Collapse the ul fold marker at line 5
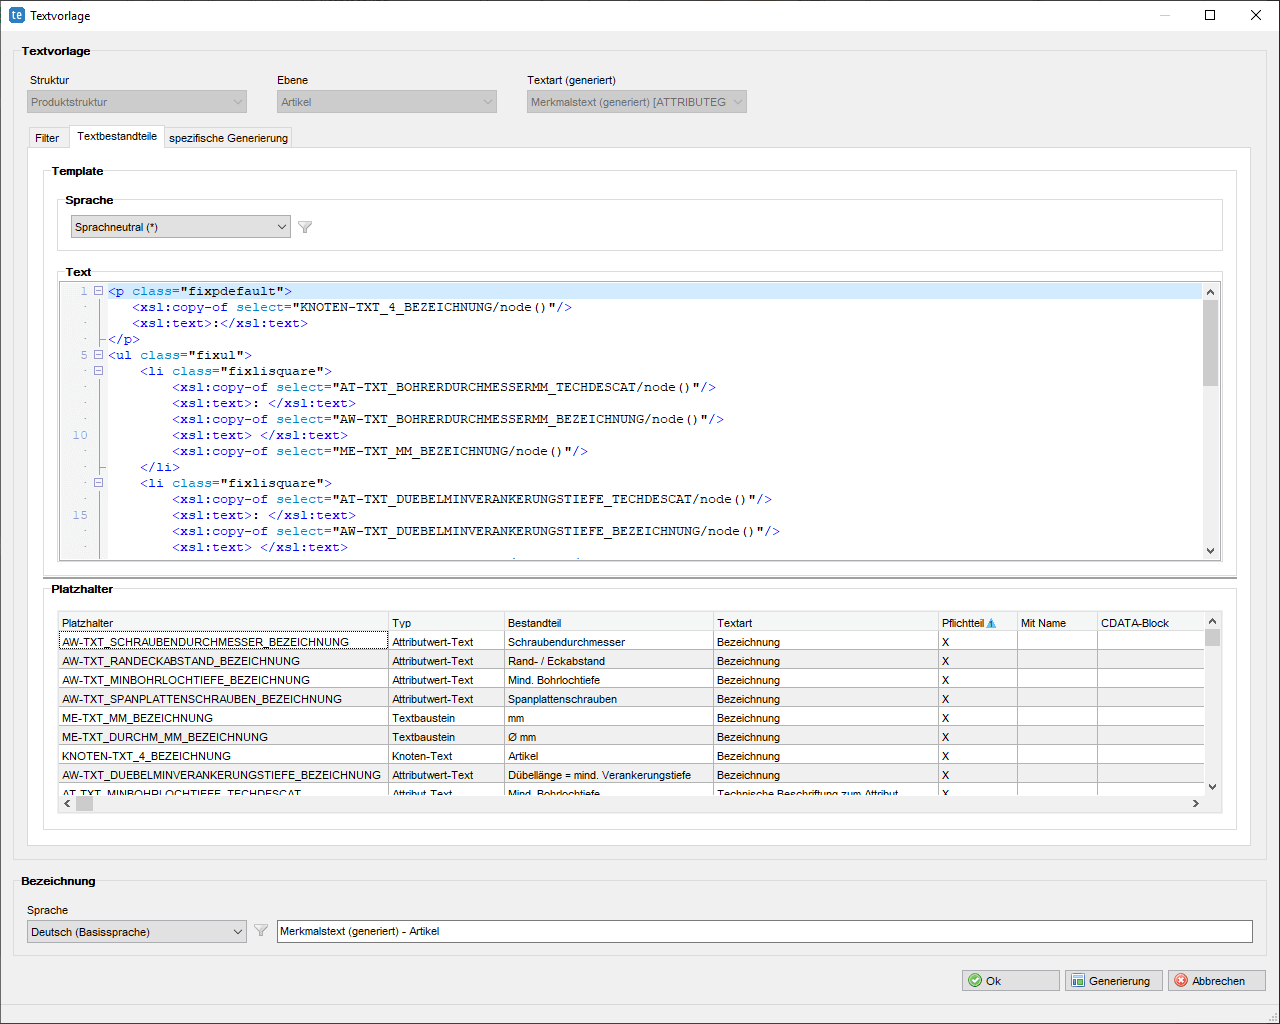 tap(98, 355)
